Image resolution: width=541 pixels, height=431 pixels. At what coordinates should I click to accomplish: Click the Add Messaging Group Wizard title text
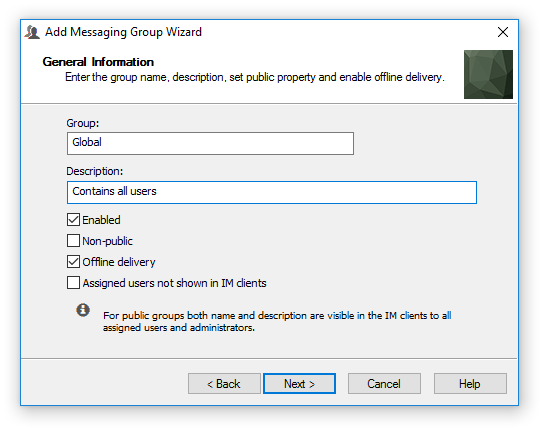coord(123,32)
